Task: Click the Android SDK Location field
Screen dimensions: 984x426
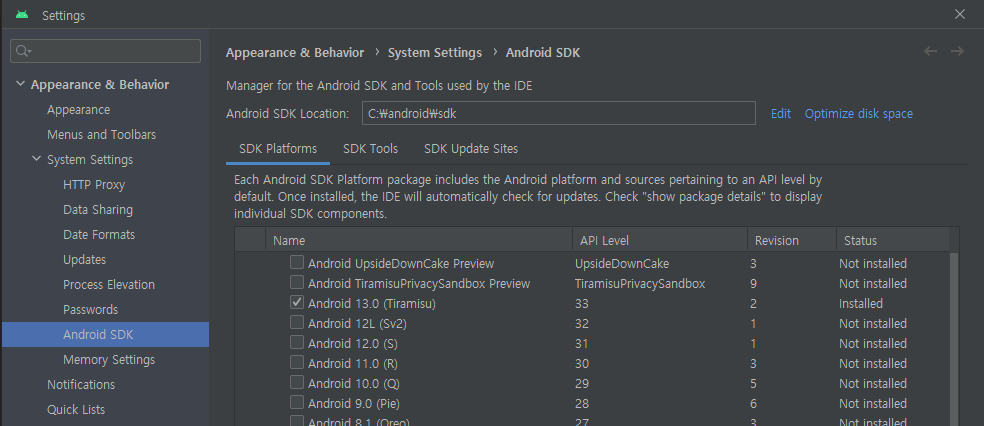Action: [559, 114]
